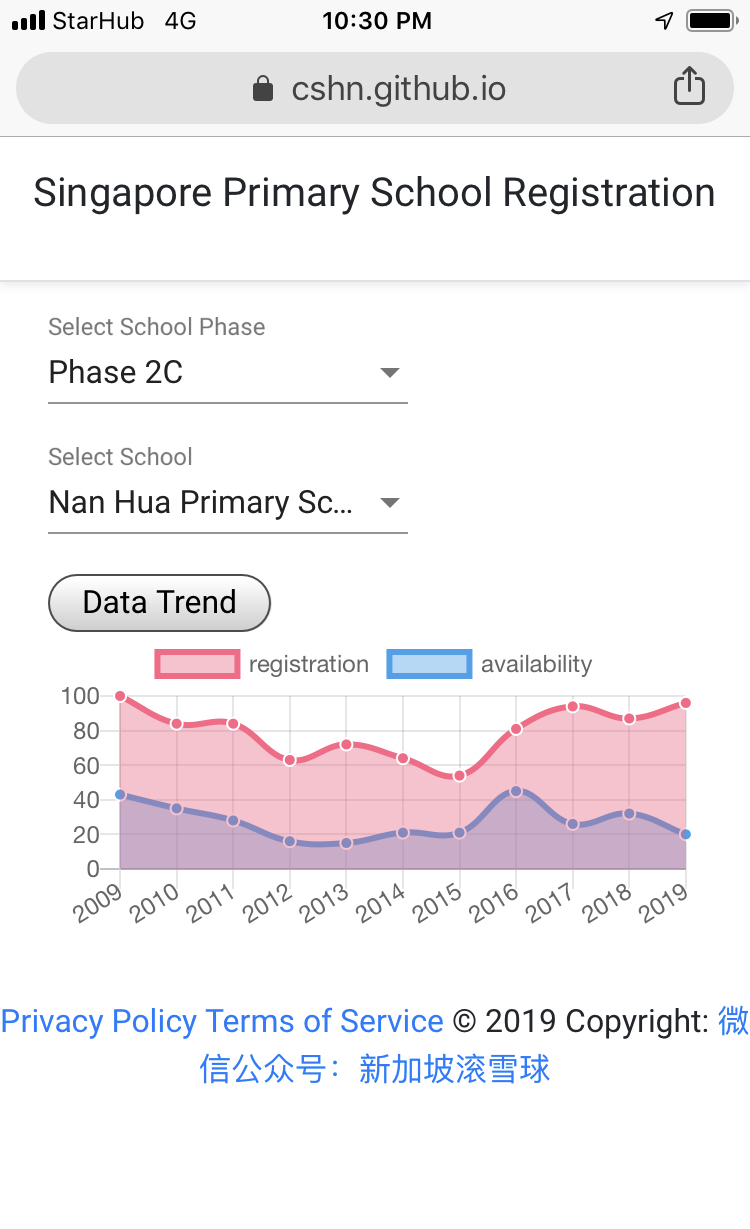Open the Privacy Policy link
Screen dimensions: 750x1229
pyautogui.click(x=99, y=1021)
